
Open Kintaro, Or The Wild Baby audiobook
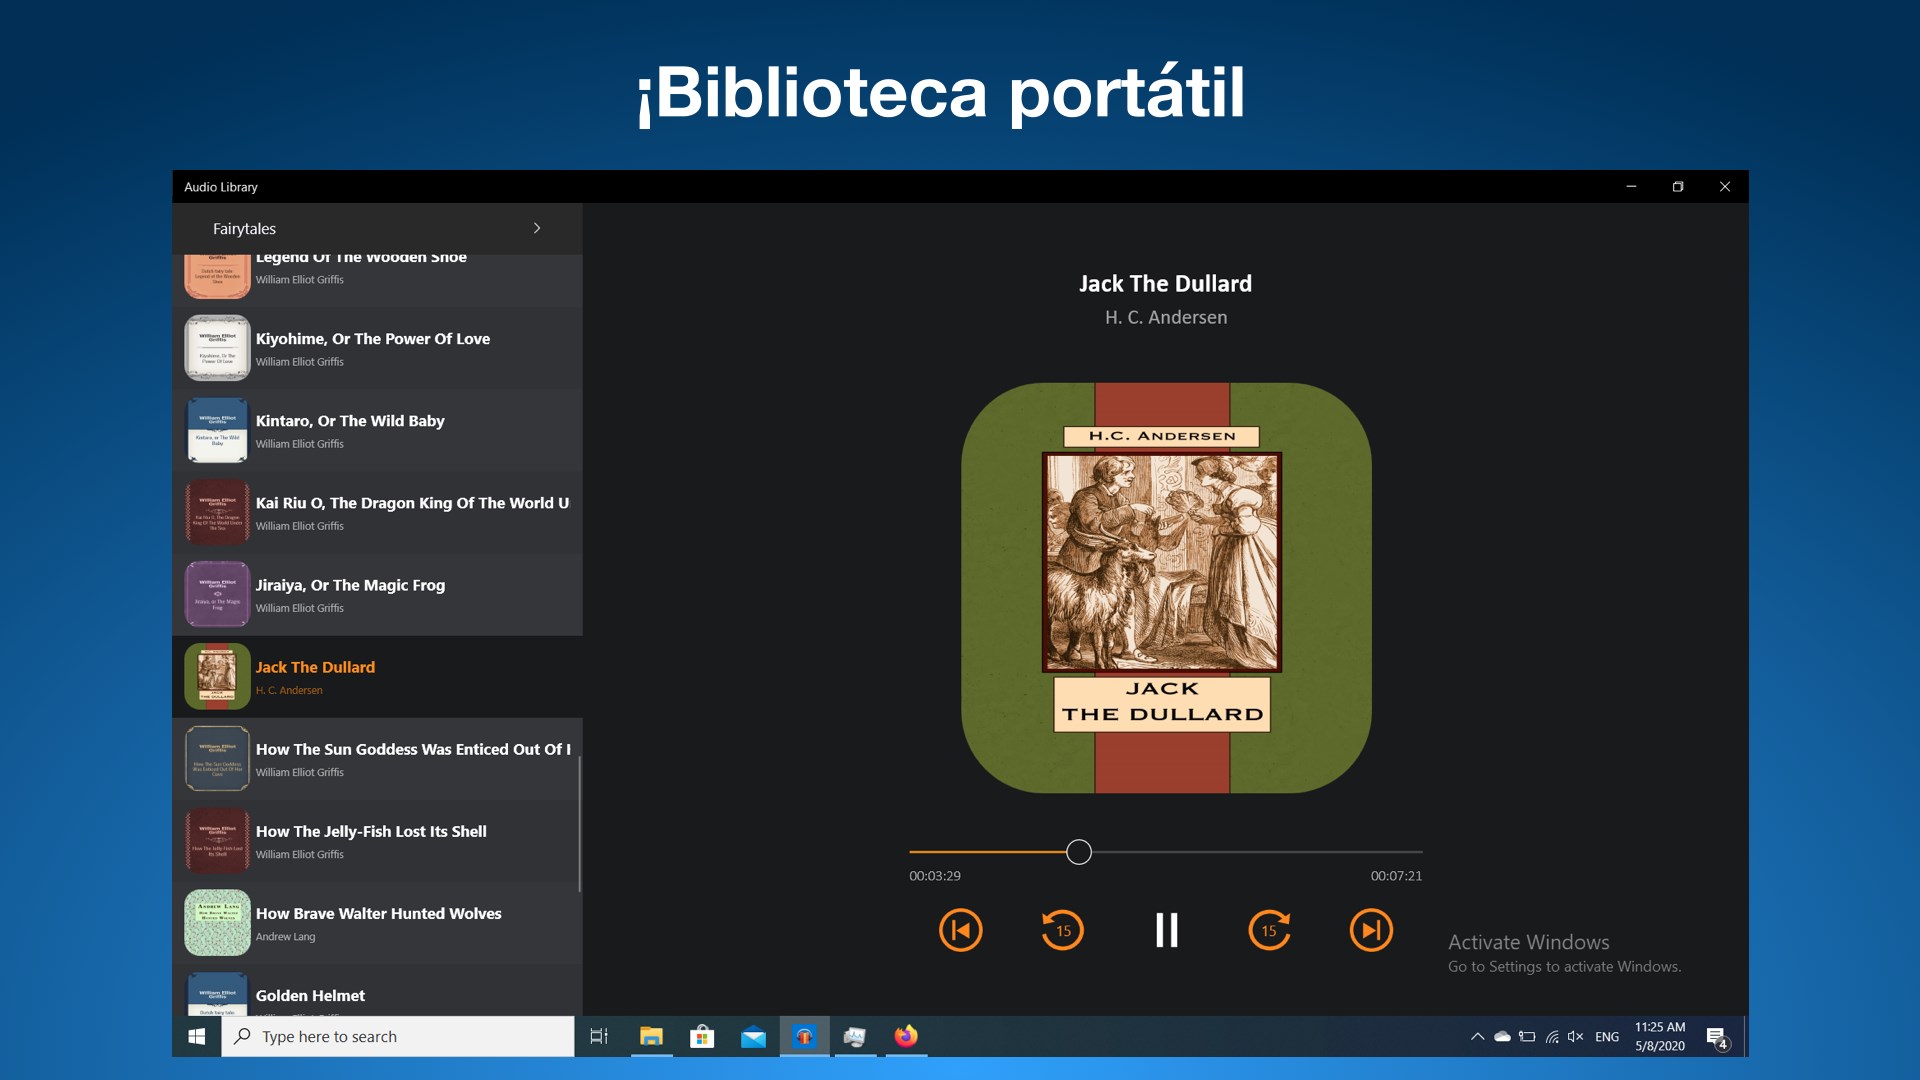coord(350,421)
